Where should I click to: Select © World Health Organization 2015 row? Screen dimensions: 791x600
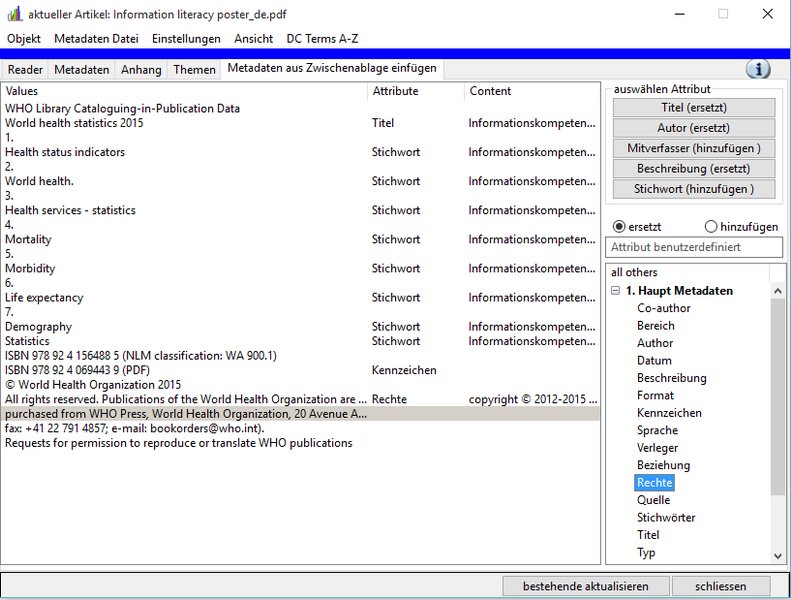point(300,385)
